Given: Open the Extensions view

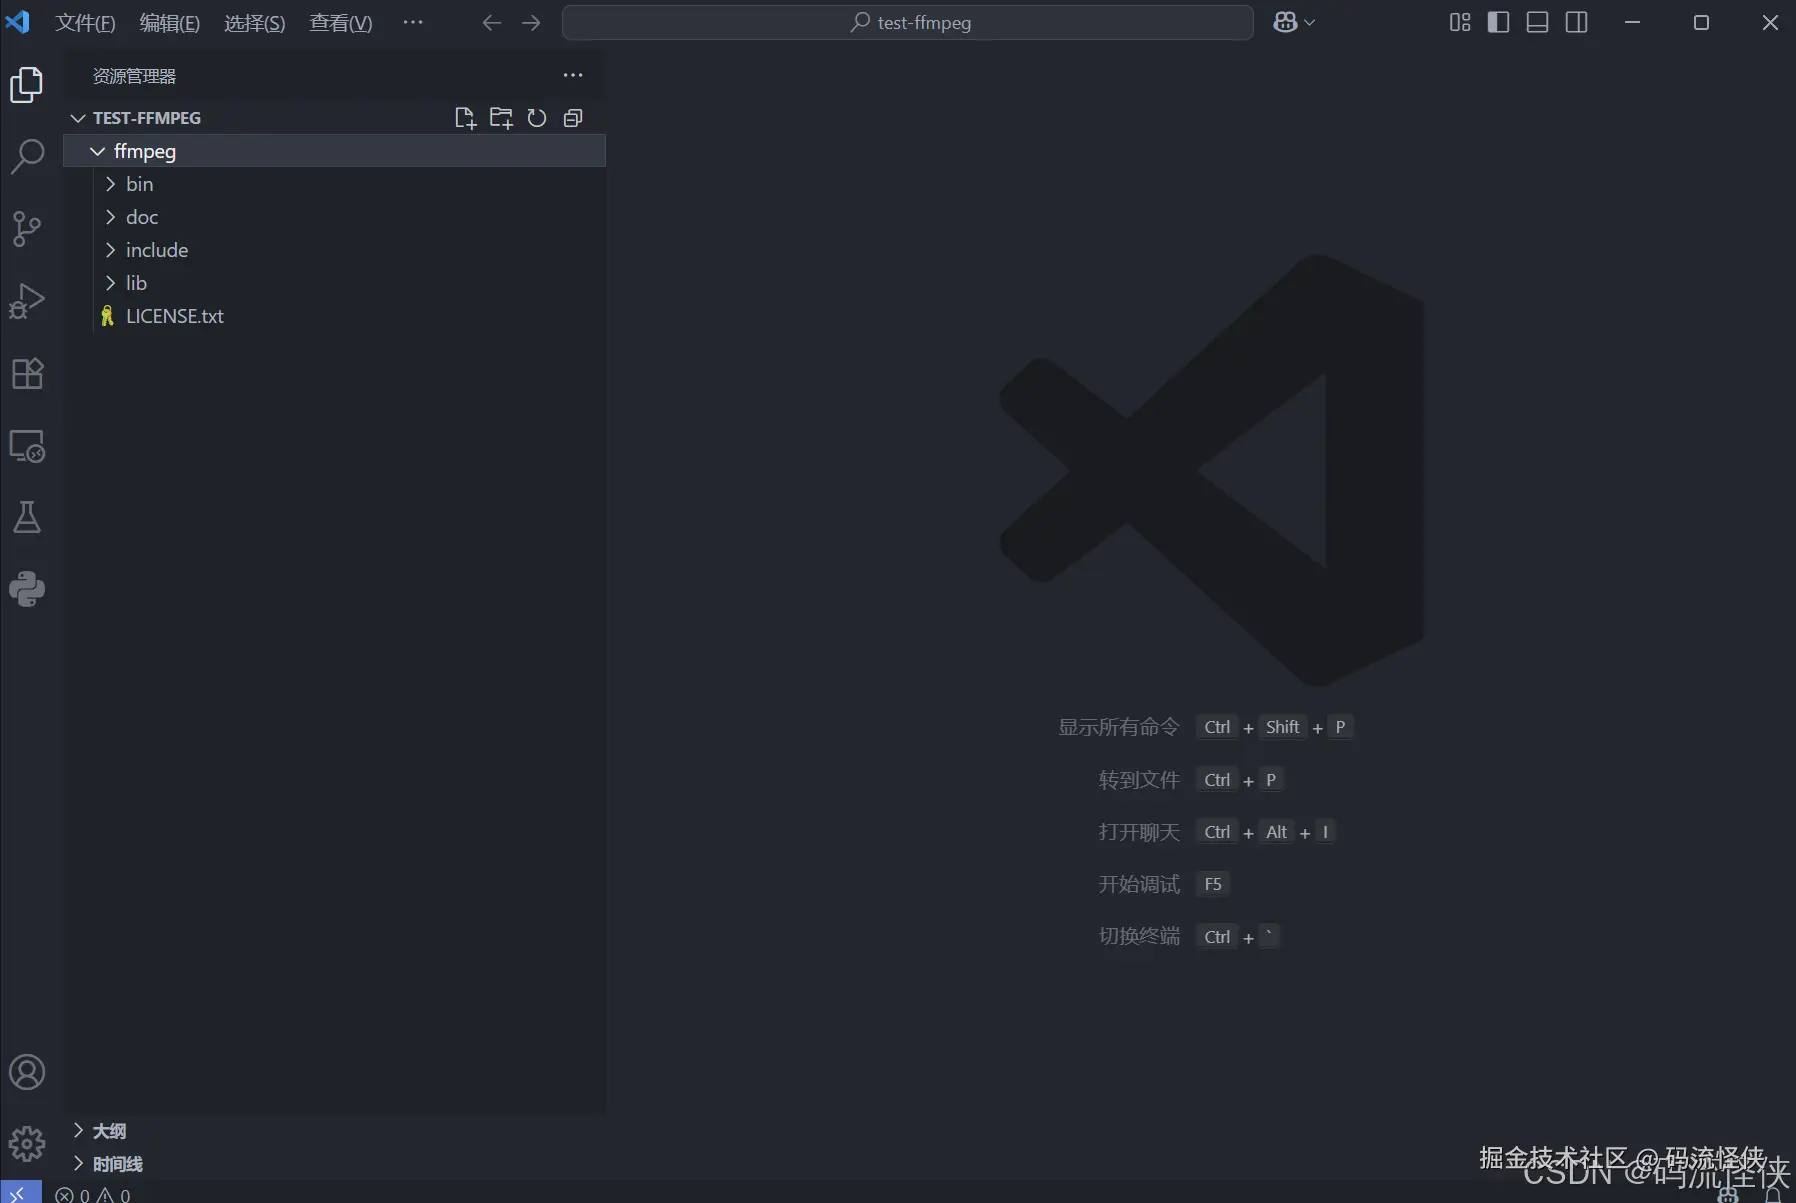Looking at the screenshot, I should tap(27, 373).
